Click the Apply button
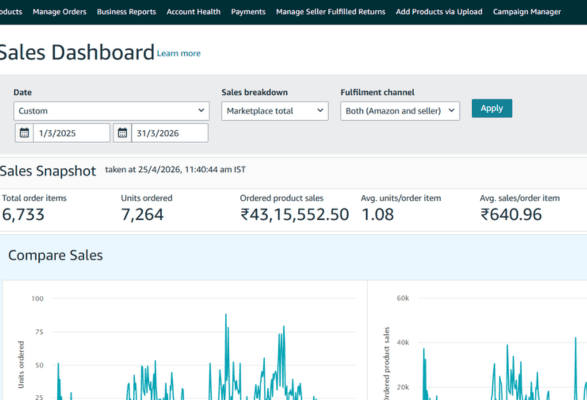 pos(492,108)
